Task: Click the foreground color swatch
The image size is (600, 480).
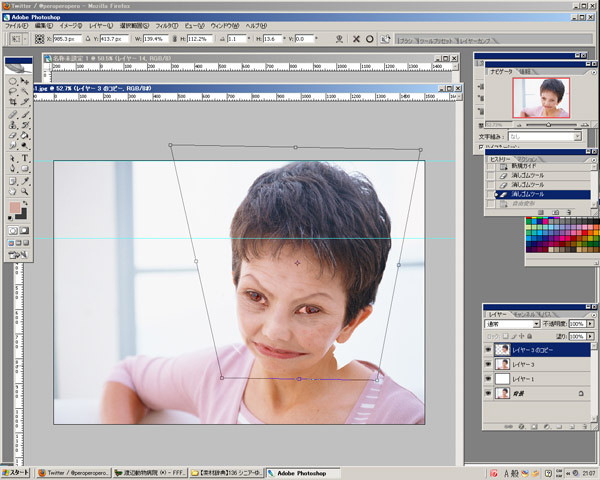Action: click(x=14, y=207)
